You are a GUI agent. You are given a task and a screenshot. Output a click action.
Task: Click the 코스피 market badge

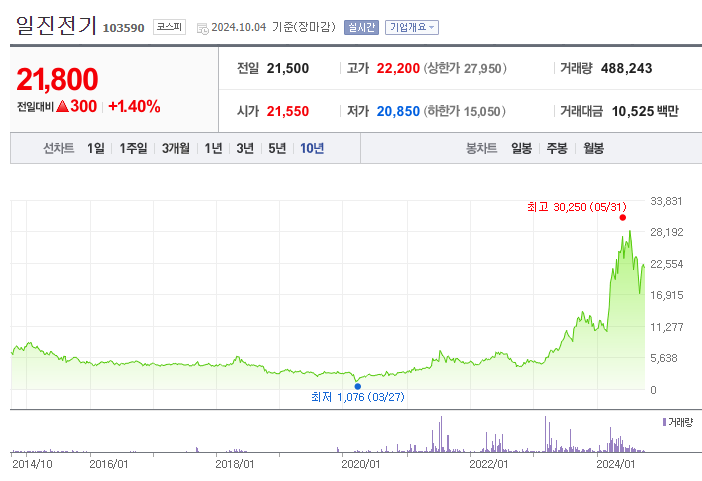169,27
